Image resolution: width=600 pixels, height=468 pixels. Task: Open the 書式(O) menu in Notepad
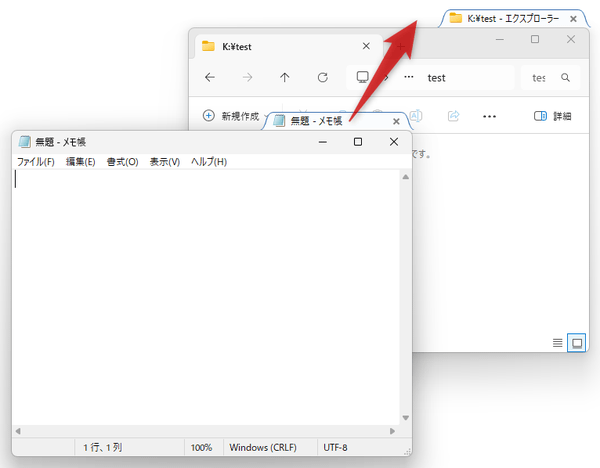pos(122,162)
